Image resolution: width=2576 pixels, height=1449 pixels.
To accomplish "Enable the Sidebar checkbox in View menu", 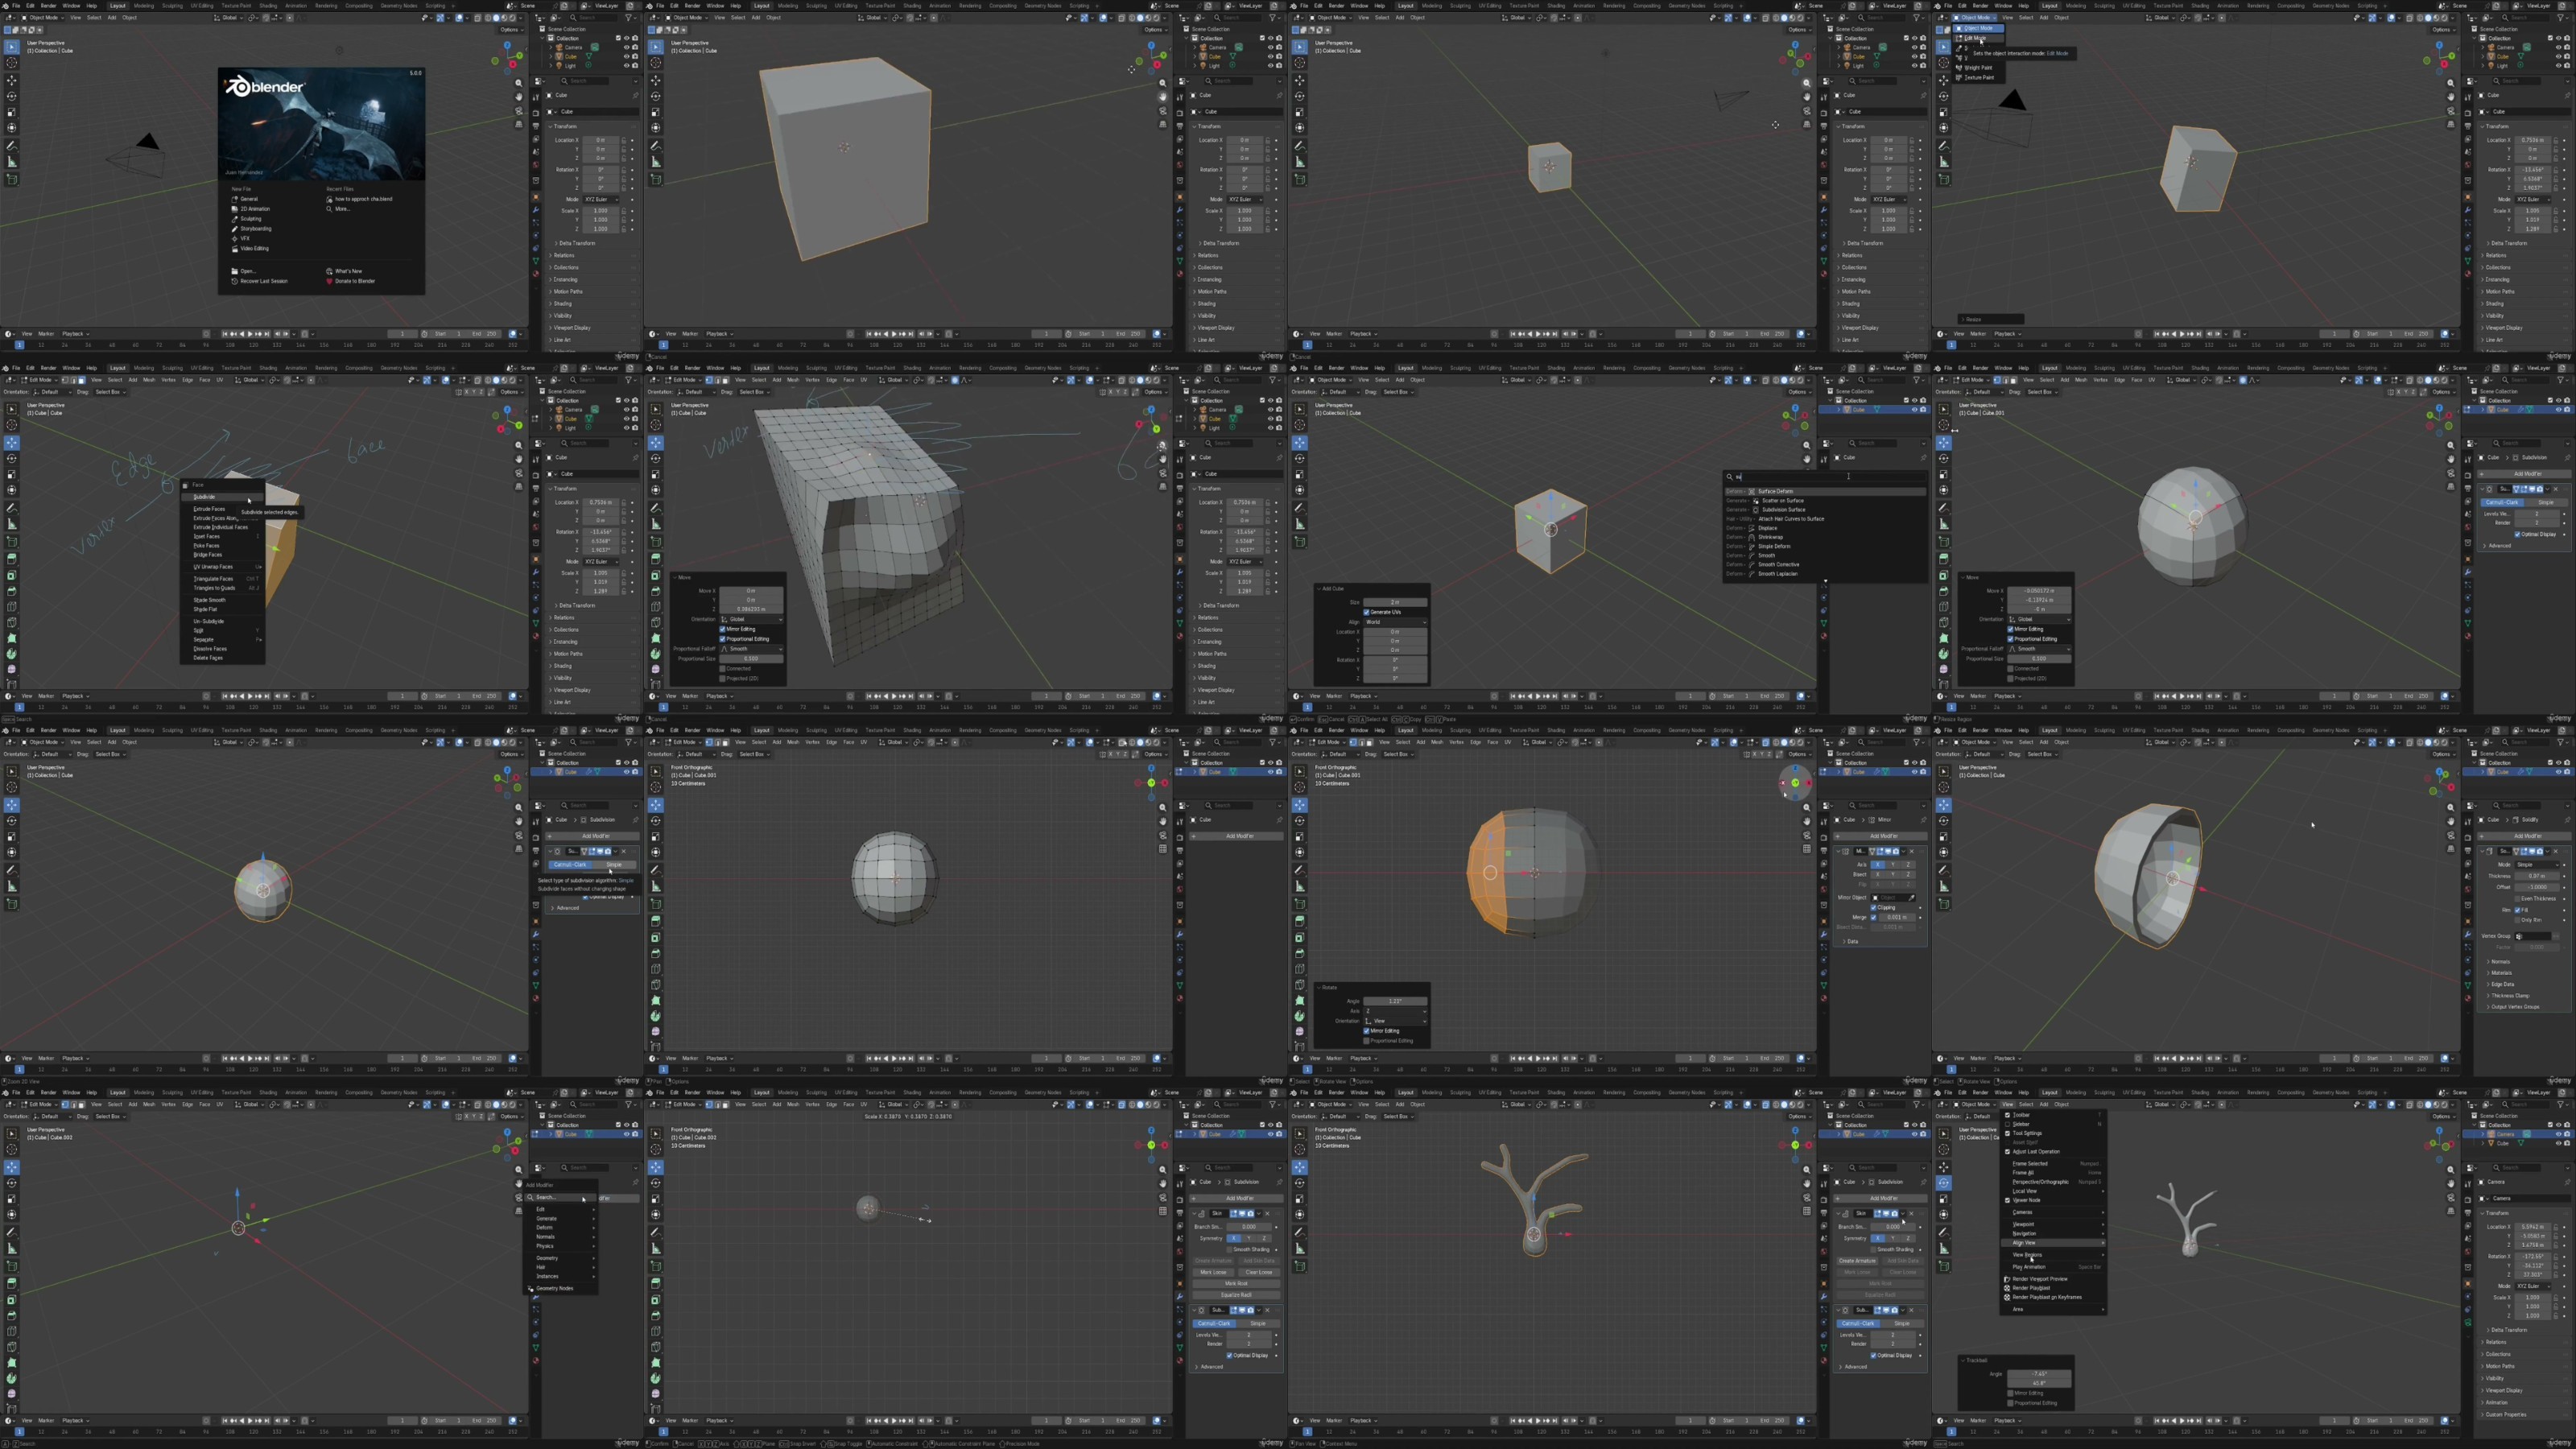I will click(x=2008, y=1124).
